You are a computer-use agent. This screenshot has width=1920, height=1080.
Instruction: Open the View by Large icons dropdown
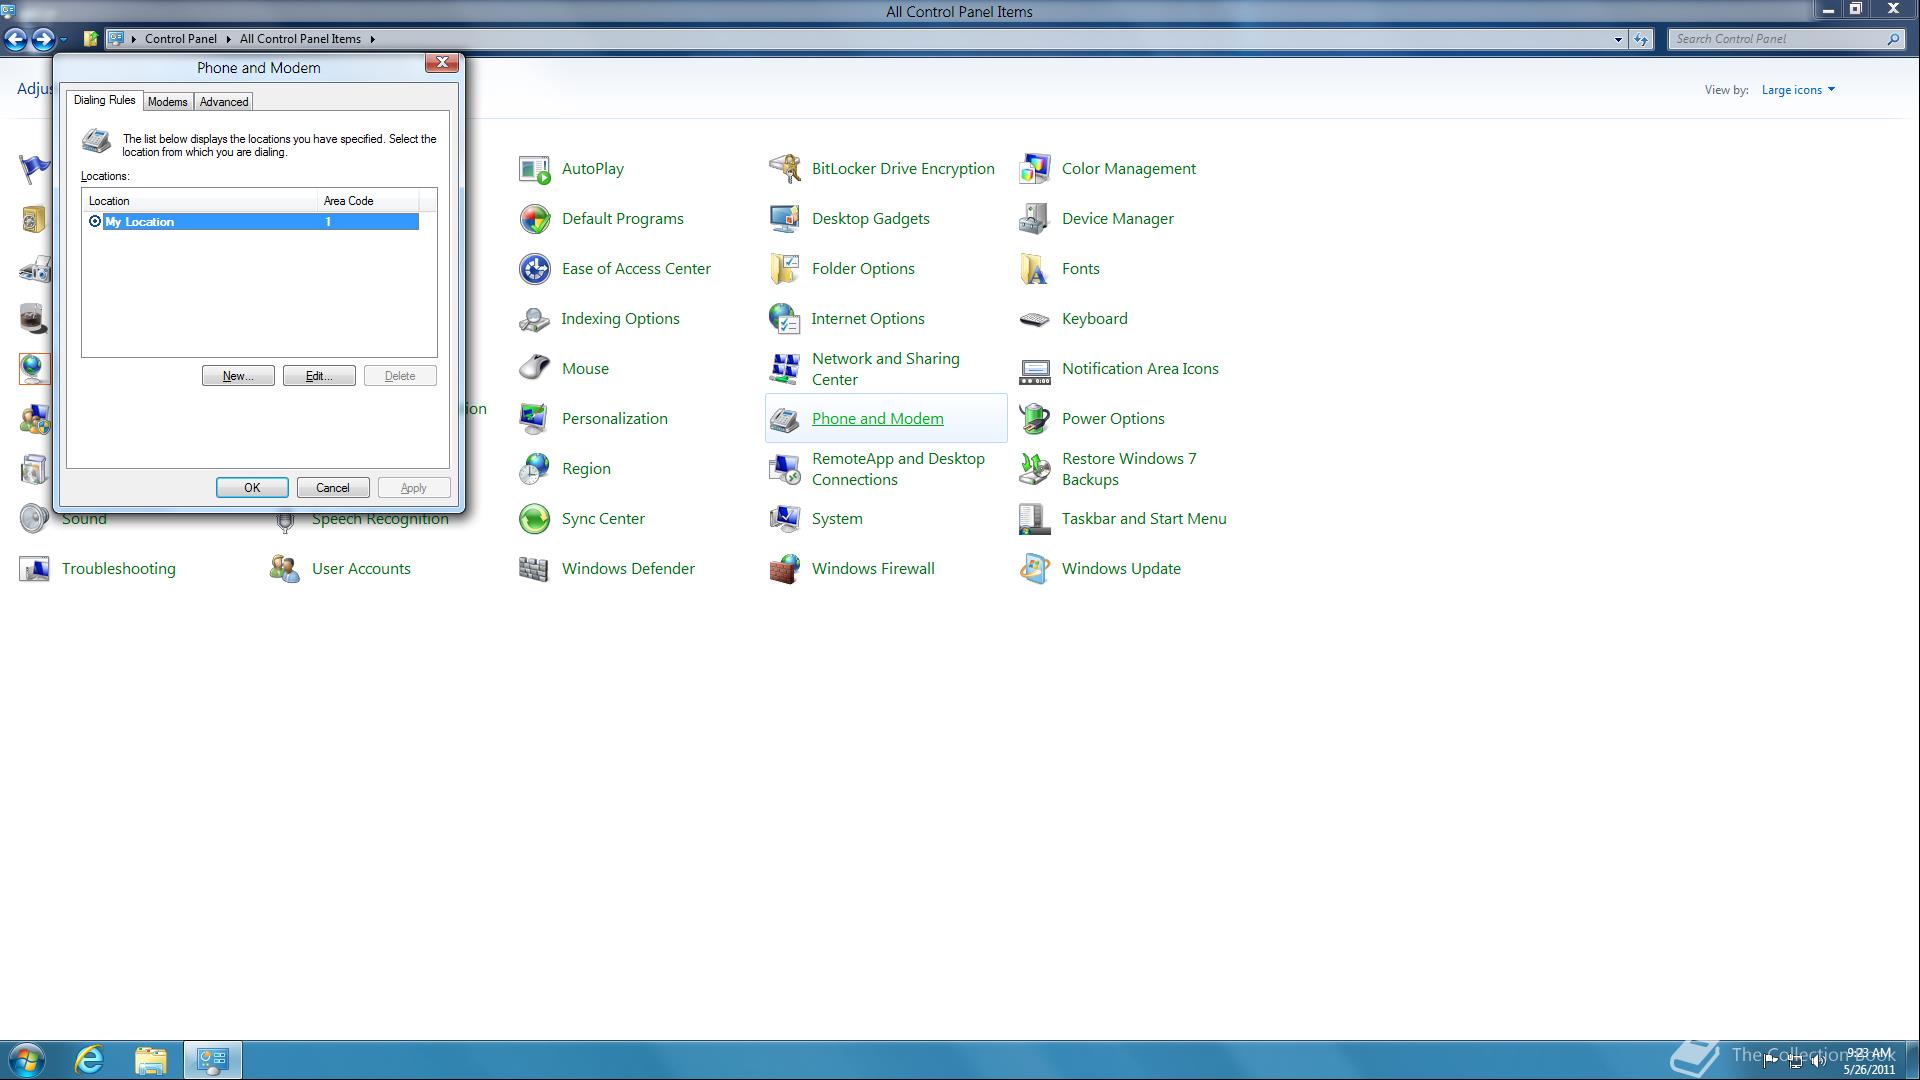(x=1798, y=90)
